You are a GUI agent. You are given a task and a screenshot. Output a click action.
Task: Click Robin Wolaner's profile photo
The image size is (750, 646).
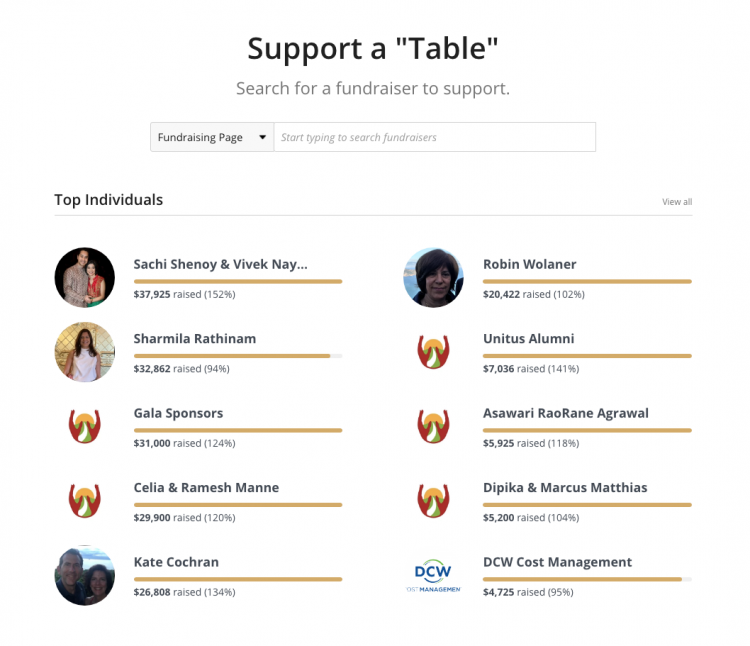[x=433, y=277]
